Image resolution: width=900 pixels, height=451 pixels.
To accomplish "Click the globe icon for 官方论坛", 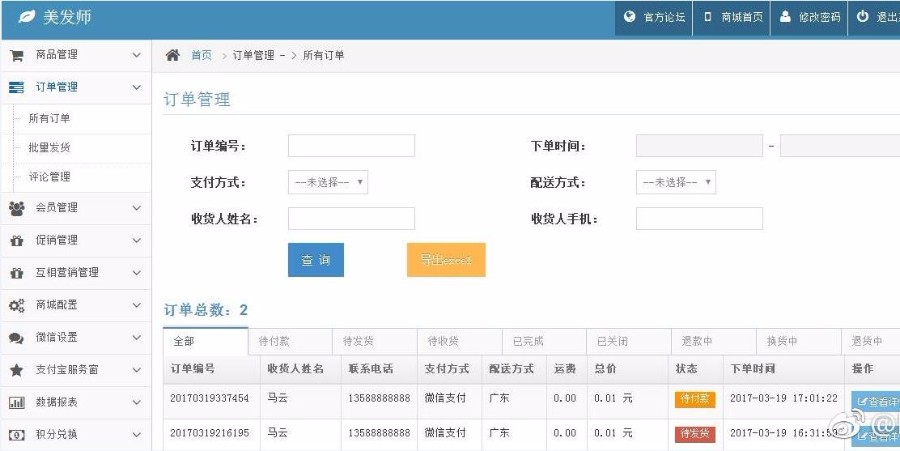I will click(x=630, y=17).
